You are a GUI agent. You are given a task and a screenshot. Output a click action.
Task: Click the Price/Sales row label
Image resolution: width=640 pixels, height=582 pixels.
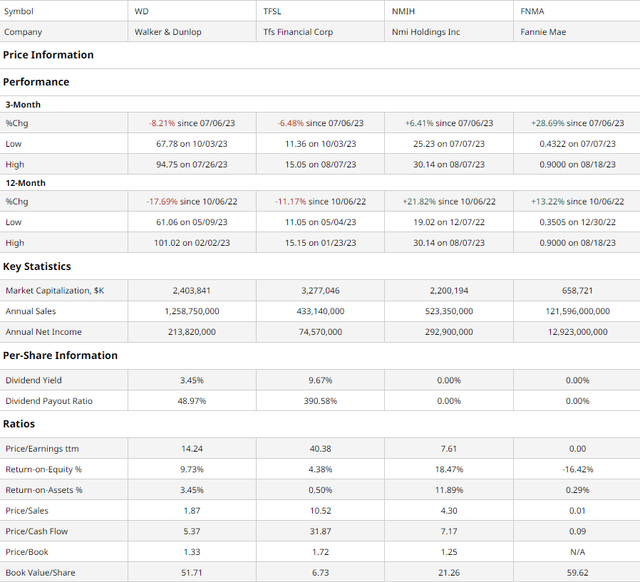tap(27, 511)
